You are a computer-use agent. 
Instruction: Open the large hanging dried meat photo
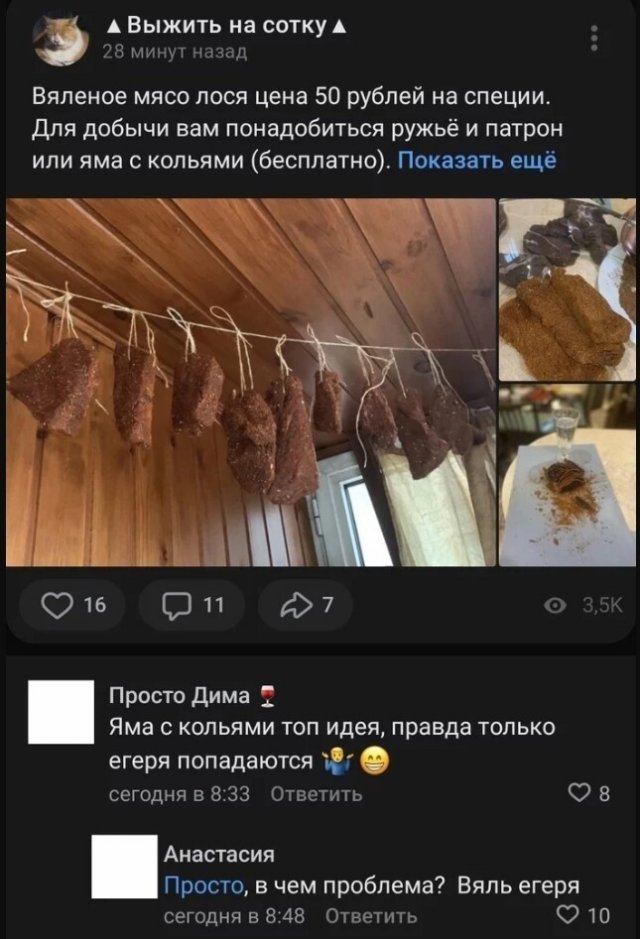click(251, 382)
